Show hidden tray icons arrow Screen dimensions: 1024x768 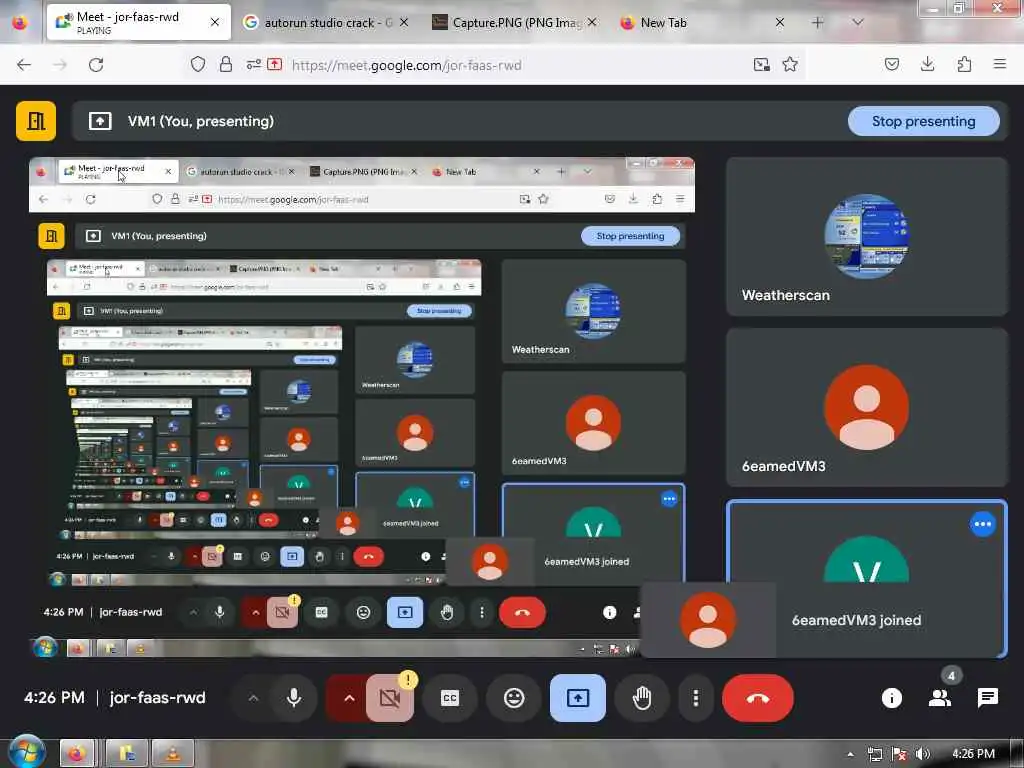(850, 754)
